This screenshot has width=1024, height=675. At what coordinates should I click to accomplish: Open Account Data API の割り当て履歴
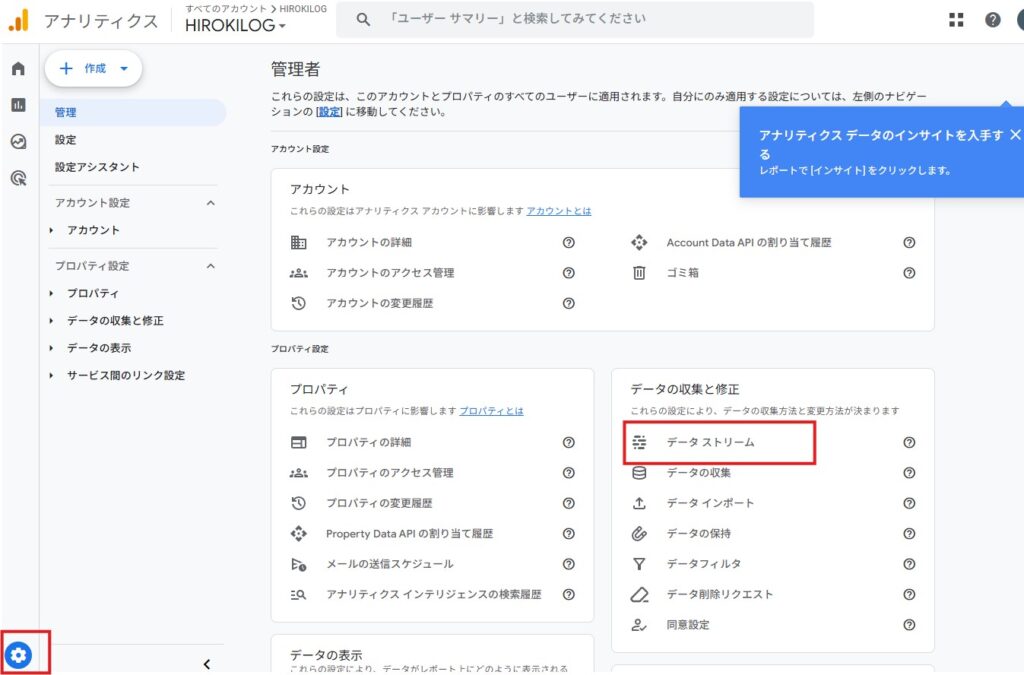point(748,242)
